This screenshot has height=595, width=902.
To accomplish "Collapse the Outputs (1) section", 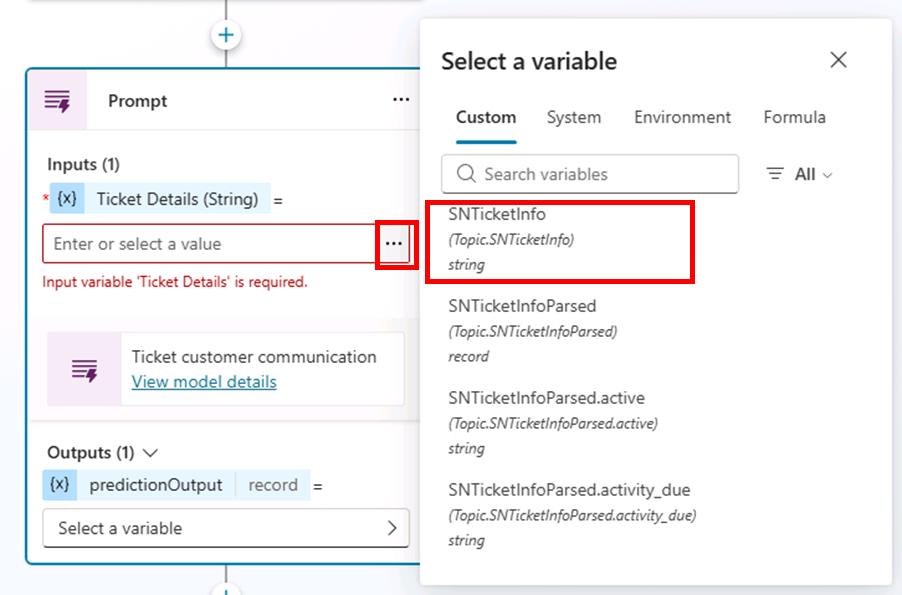I will pyautogui.click(x=151, y=453).
